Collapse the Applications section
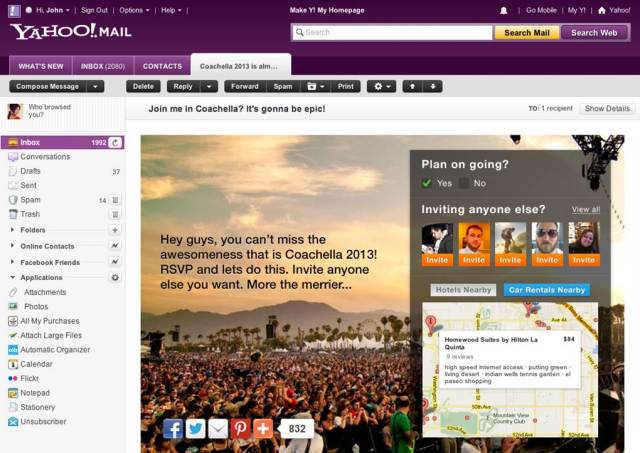640x453 pixels. click(x=13, y=277)
